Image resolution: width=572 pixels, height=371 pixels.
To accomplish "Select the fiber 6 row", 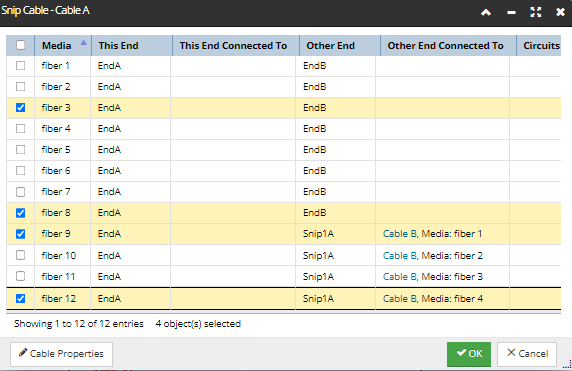I will pos(283,171).
